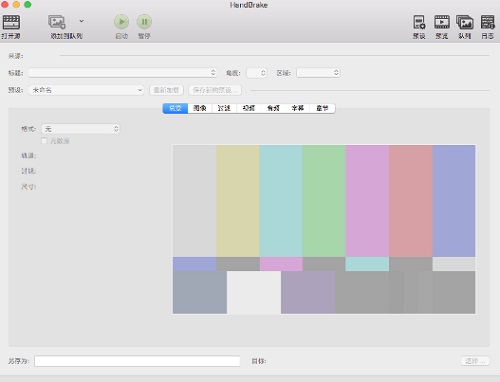Show the queue window icon
The width and height of the screenshot is (500, 382).
(465, 22)
